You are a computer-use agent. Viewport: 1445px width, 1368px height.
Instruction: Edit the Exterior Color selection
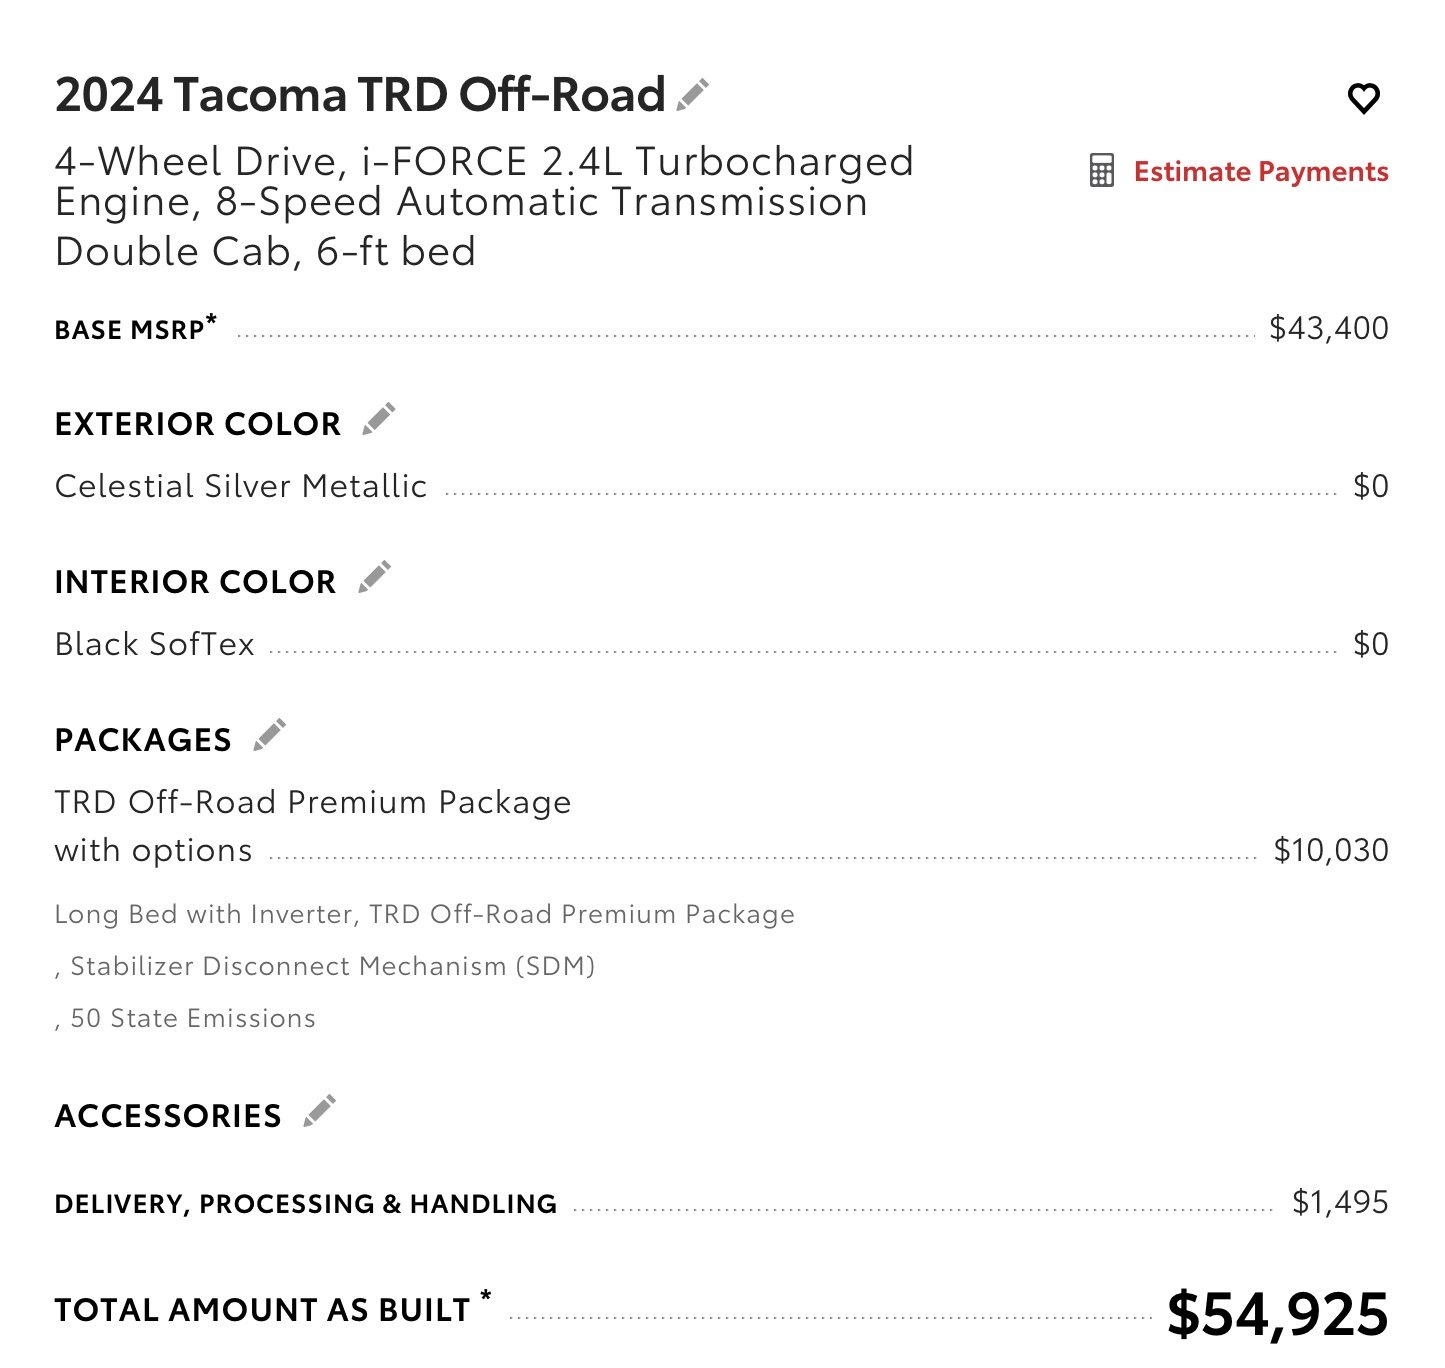click(378, 419)
